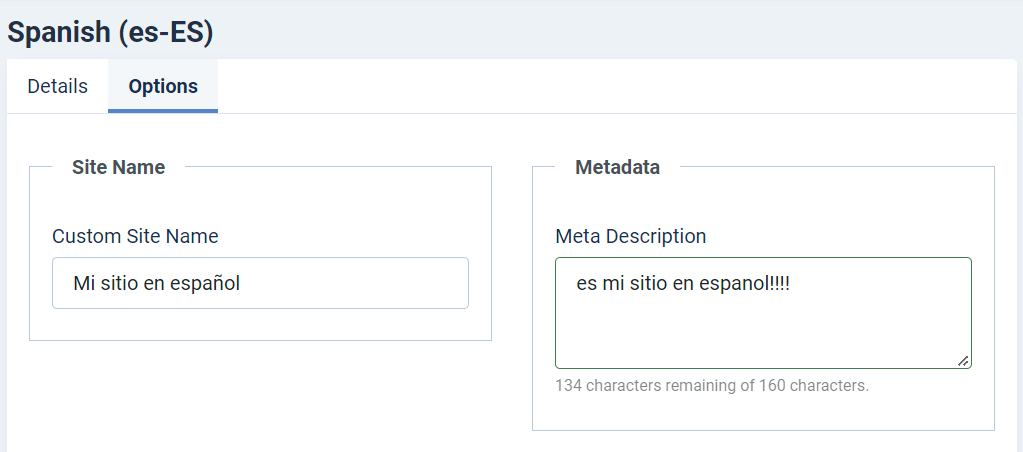This screenshot has height=452, width=1023.
Task: Click the Metadata fieldset legend
Action: 617,167
